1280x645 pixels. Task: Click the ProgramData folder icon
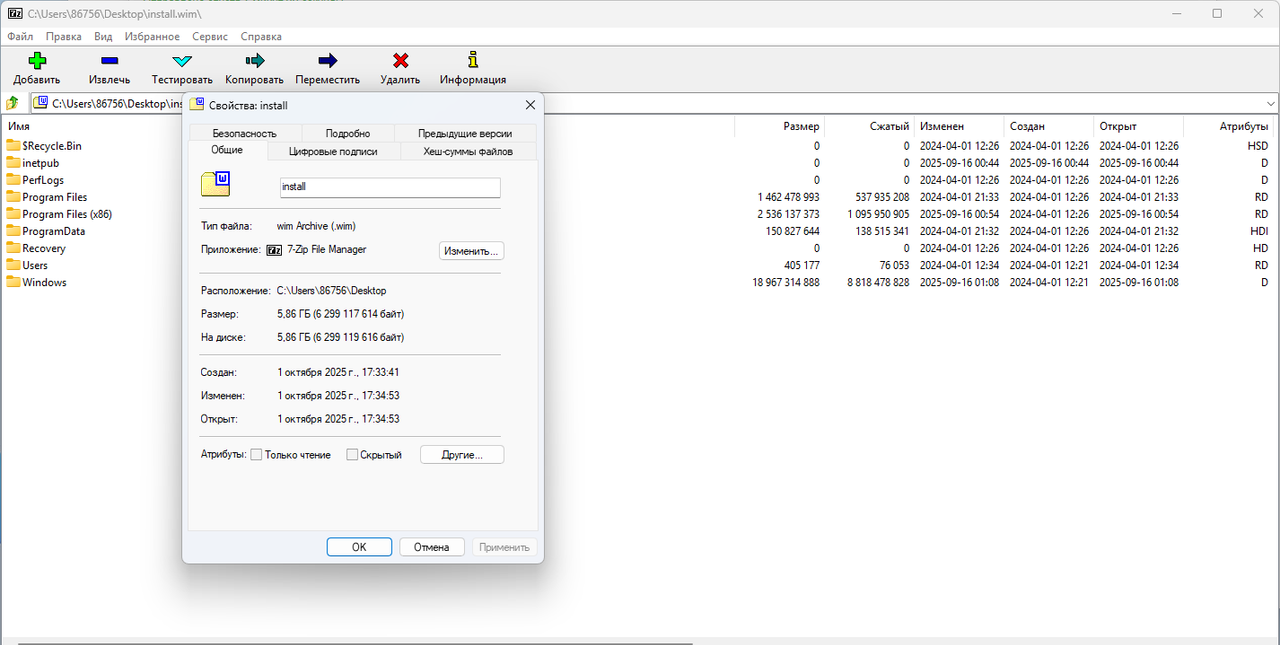click(13, 231)
